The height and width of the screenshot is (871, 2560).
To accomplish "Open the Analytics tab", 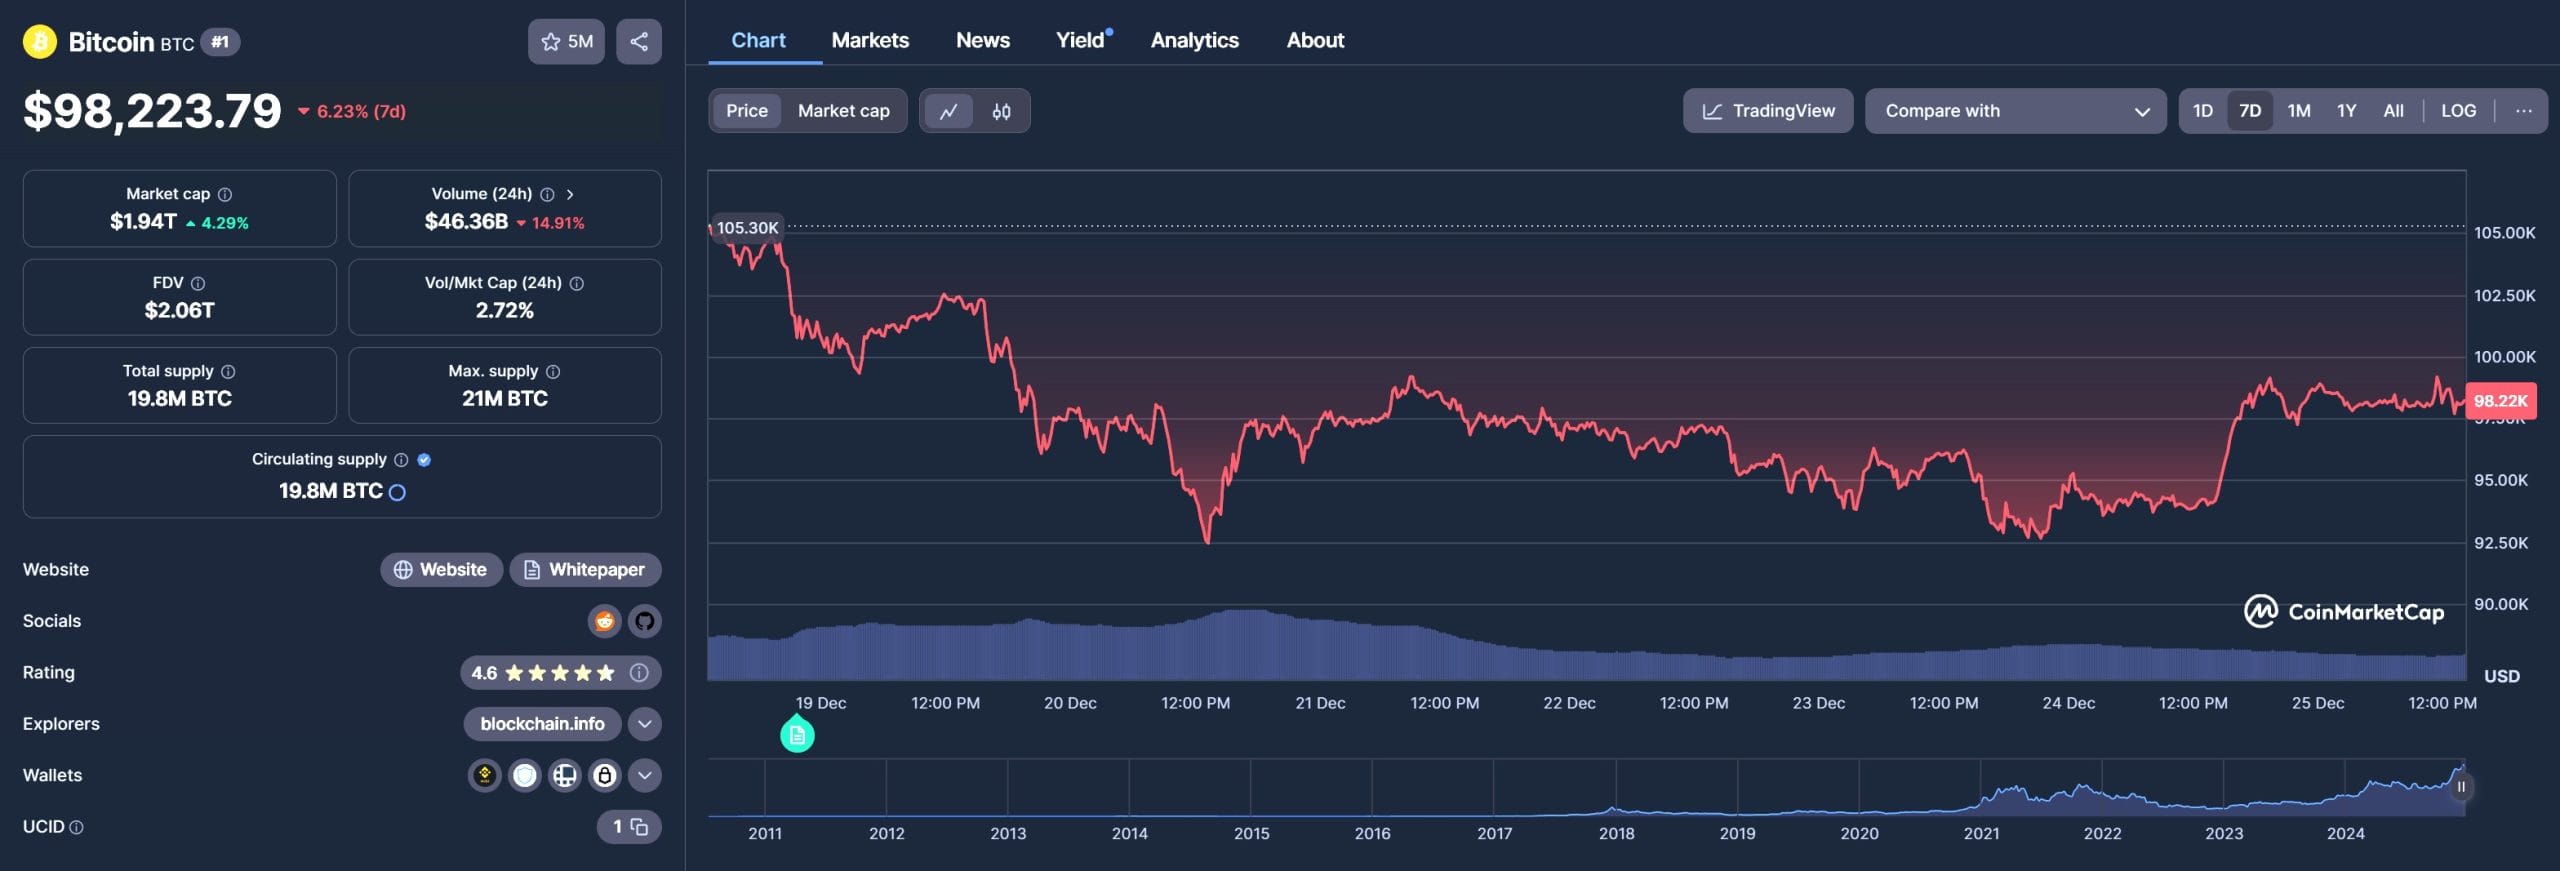I will tap(1194, 40).
